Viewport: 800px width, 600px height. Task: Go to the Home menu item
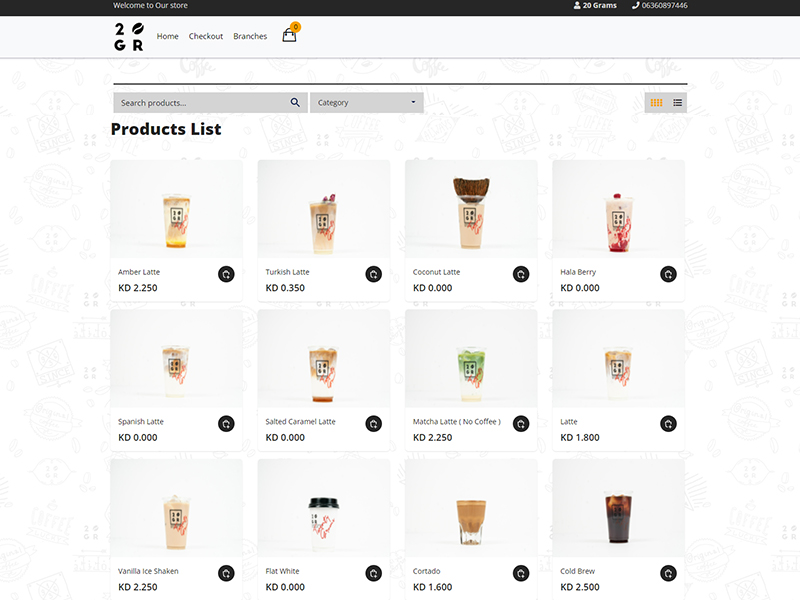(167, 36)
